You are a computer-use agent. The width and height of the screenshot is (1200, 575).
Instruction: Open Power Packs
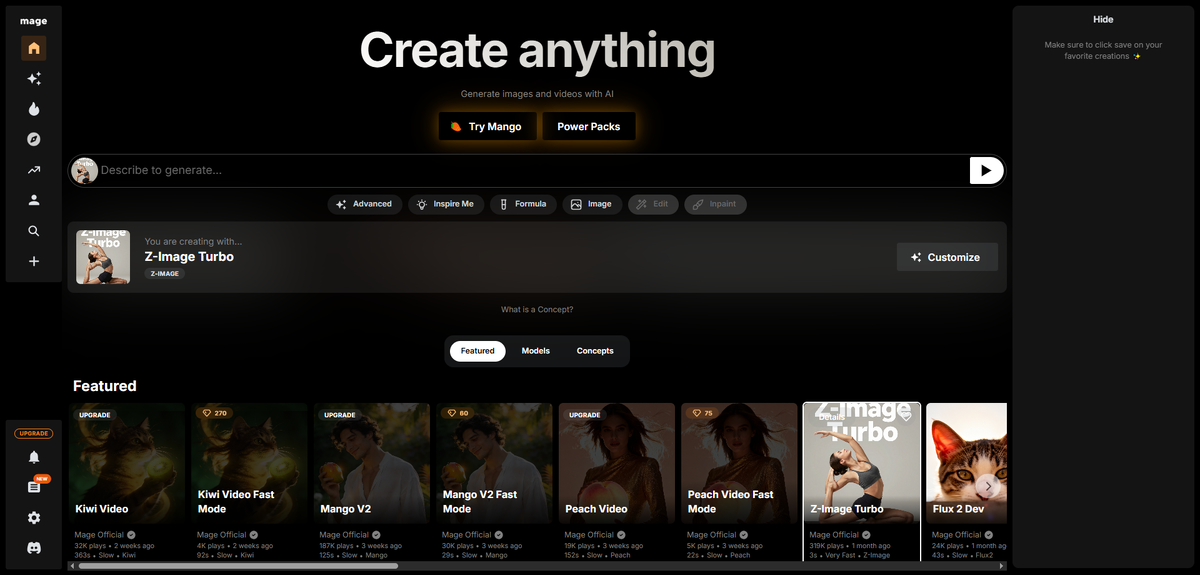589,127
